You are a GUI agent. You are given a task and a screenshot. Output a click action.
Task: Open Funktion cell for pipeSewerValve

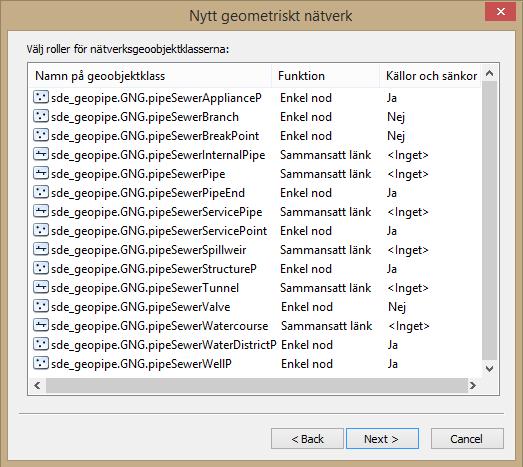click(x=307, y=307)
